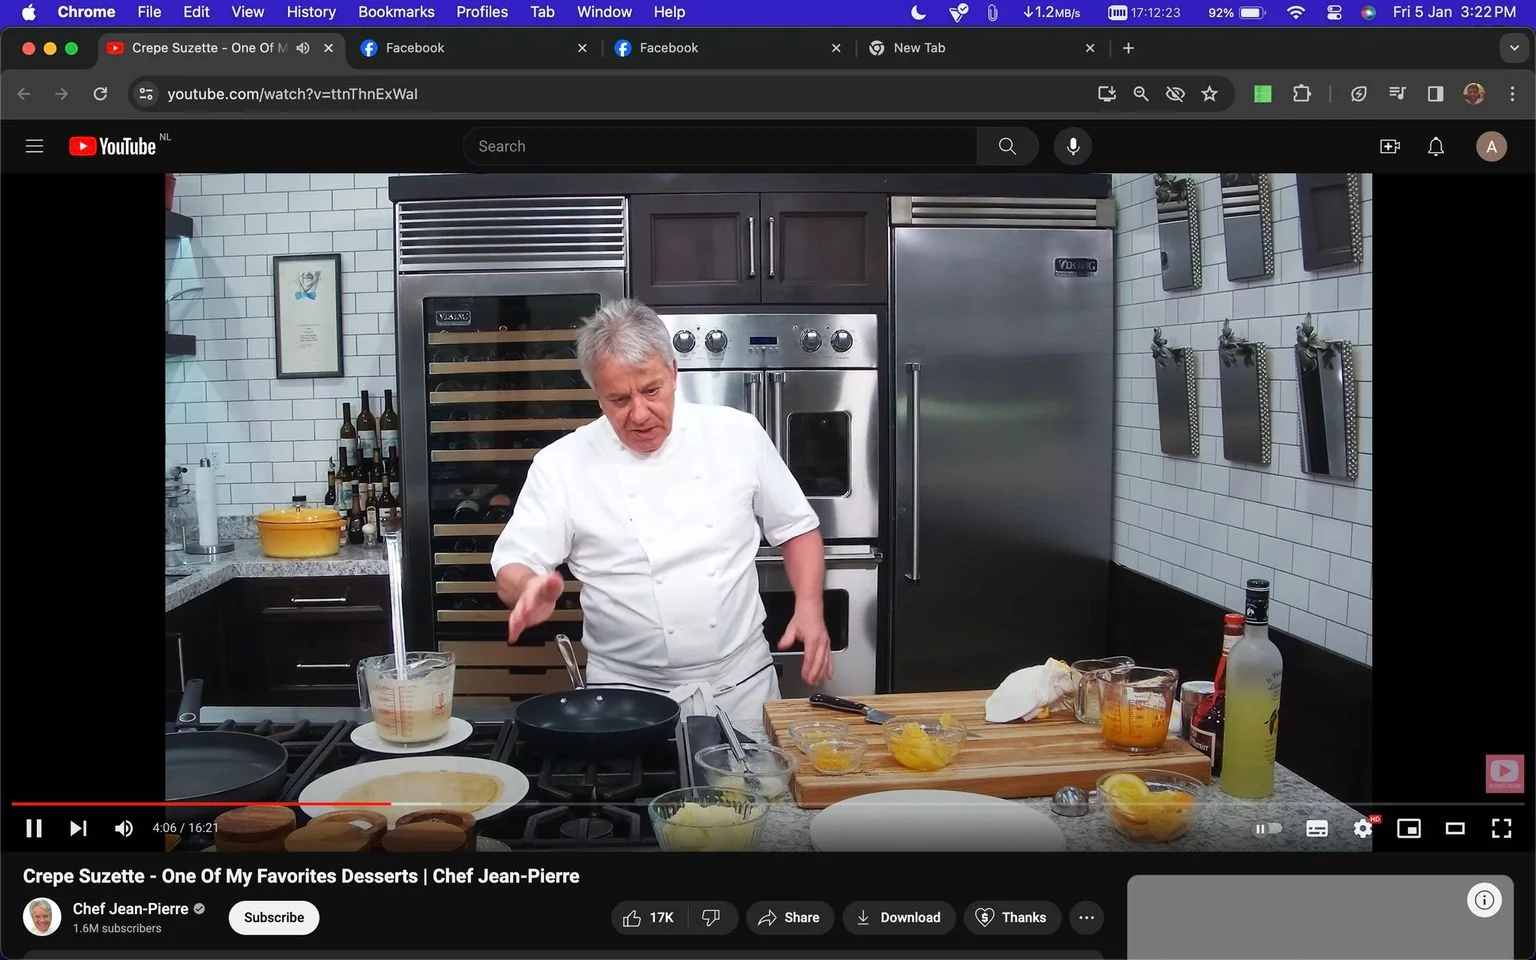Activate the miniplayer icon
The image size is (1536, 960).
coord(1409,828)
